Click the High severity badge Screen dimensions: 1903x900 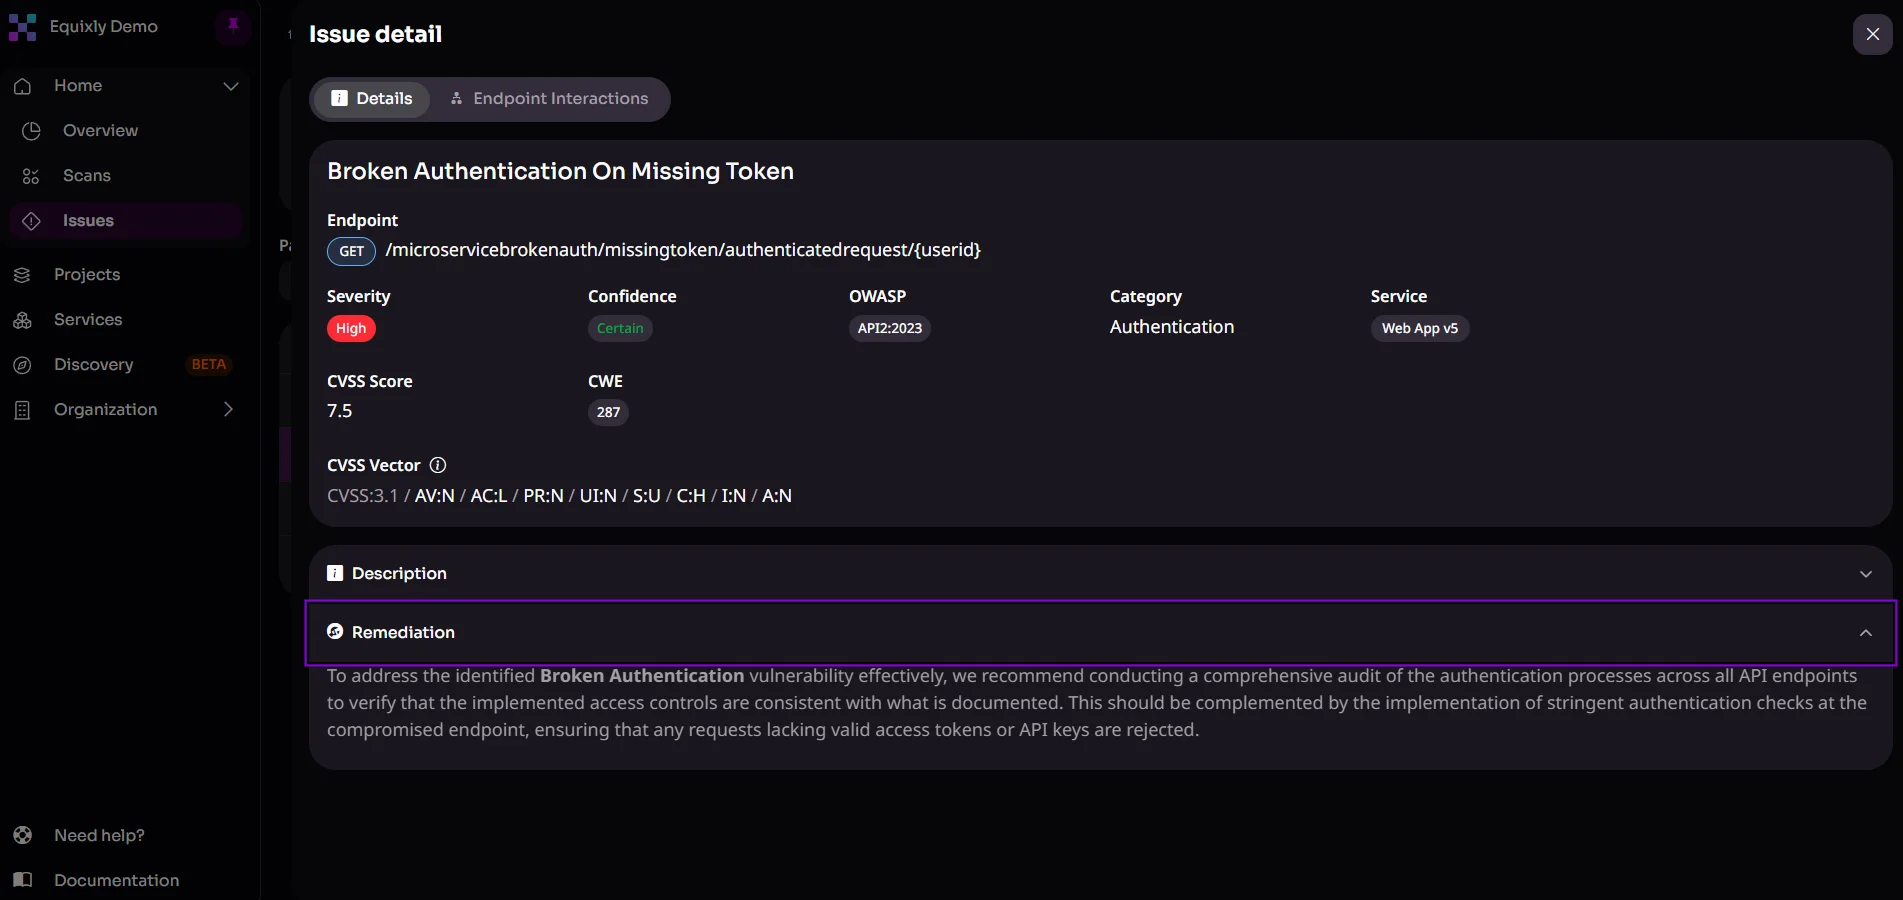coord(351,328)
